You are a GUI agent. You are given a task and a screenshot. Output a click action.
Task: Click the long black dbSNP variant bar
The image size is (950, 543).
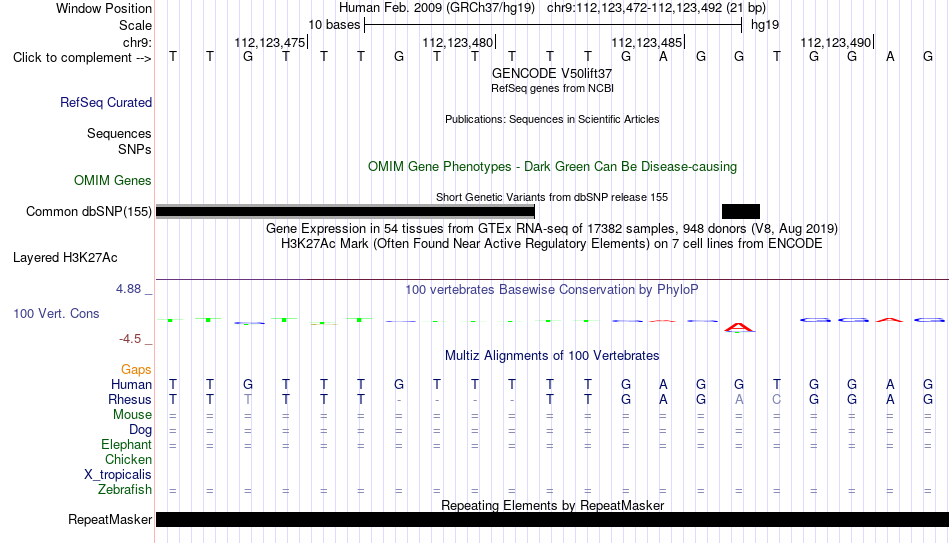click(345, 212)
